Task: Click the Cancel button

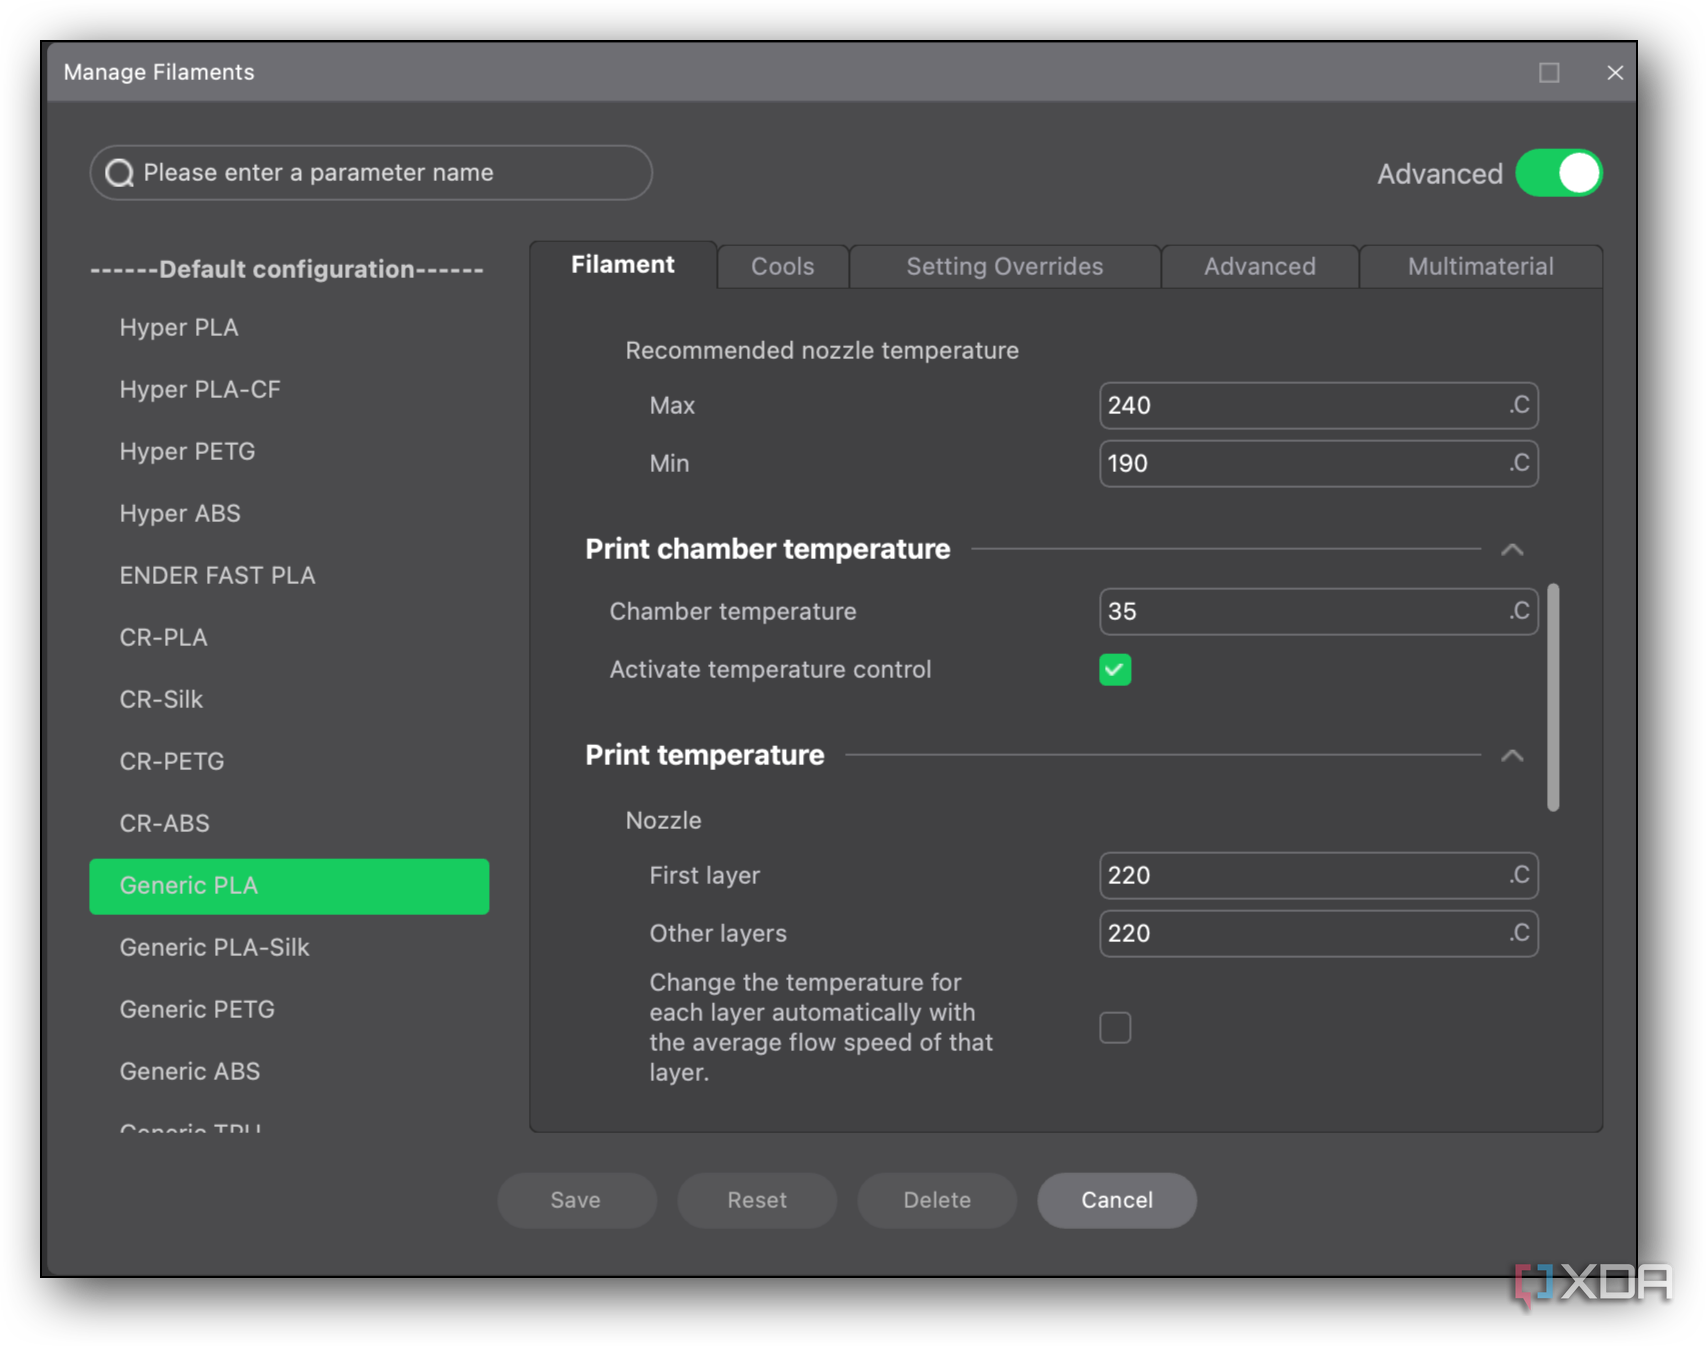Action: 1117,1200
